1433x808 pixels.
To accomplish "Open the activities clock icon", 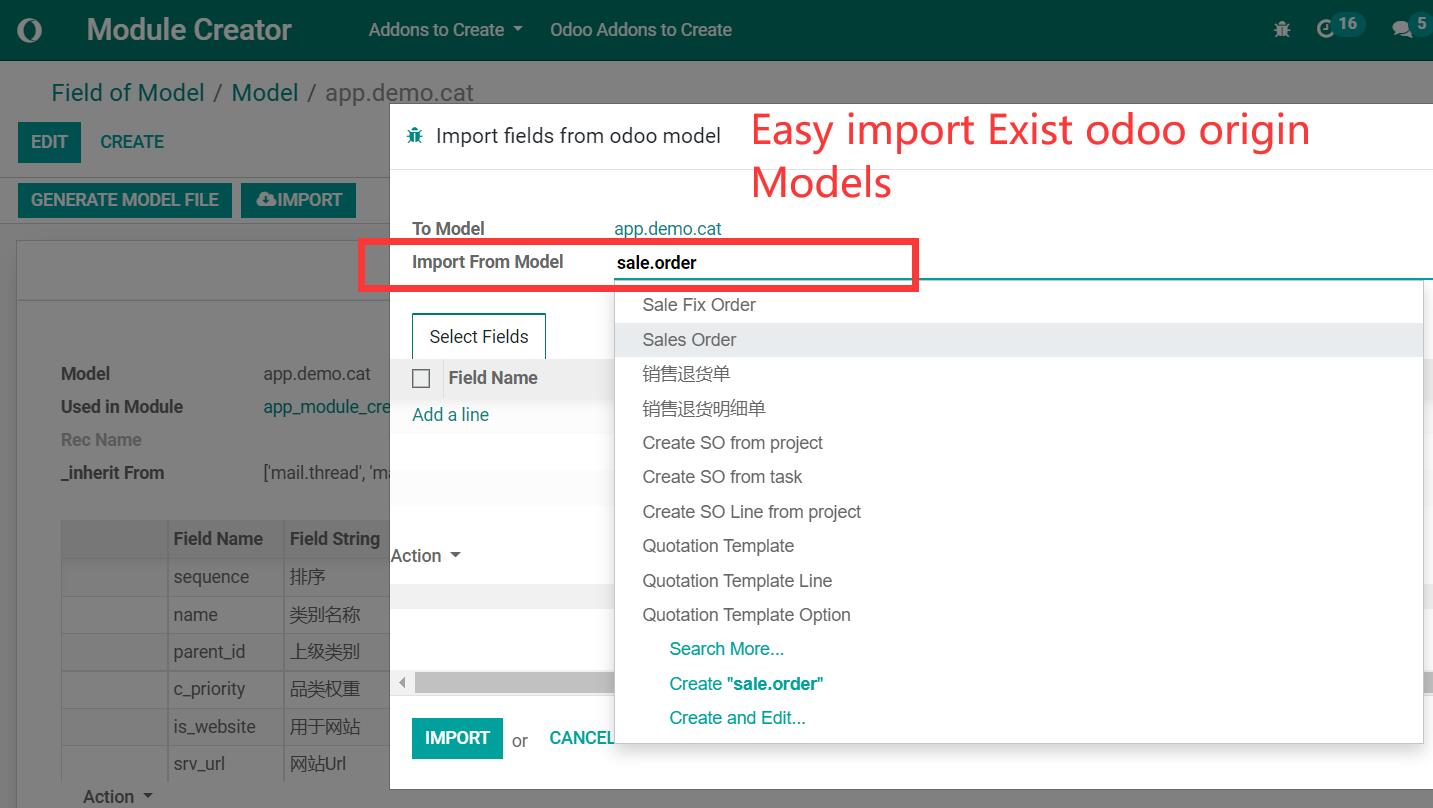I will tap(1326, 30).
